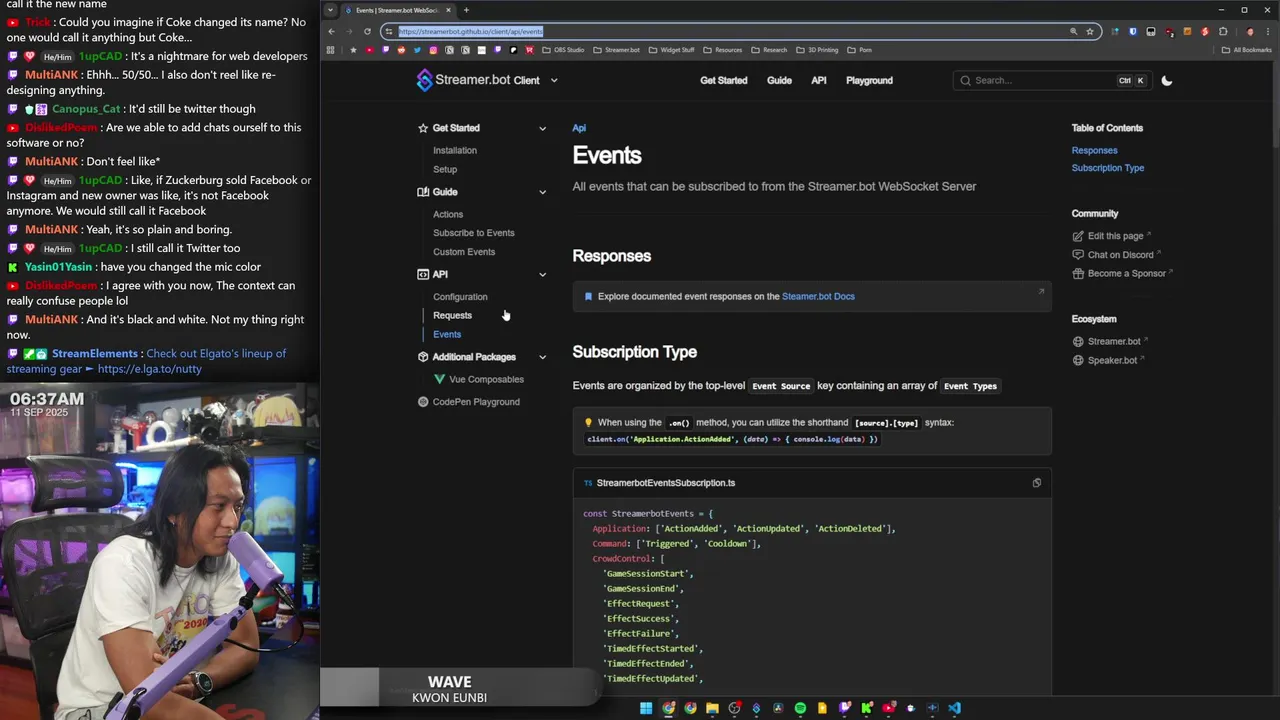Go to Setup page in sidebar
The height and width of the screenshot is (720, 1280).
pos(445,169)
